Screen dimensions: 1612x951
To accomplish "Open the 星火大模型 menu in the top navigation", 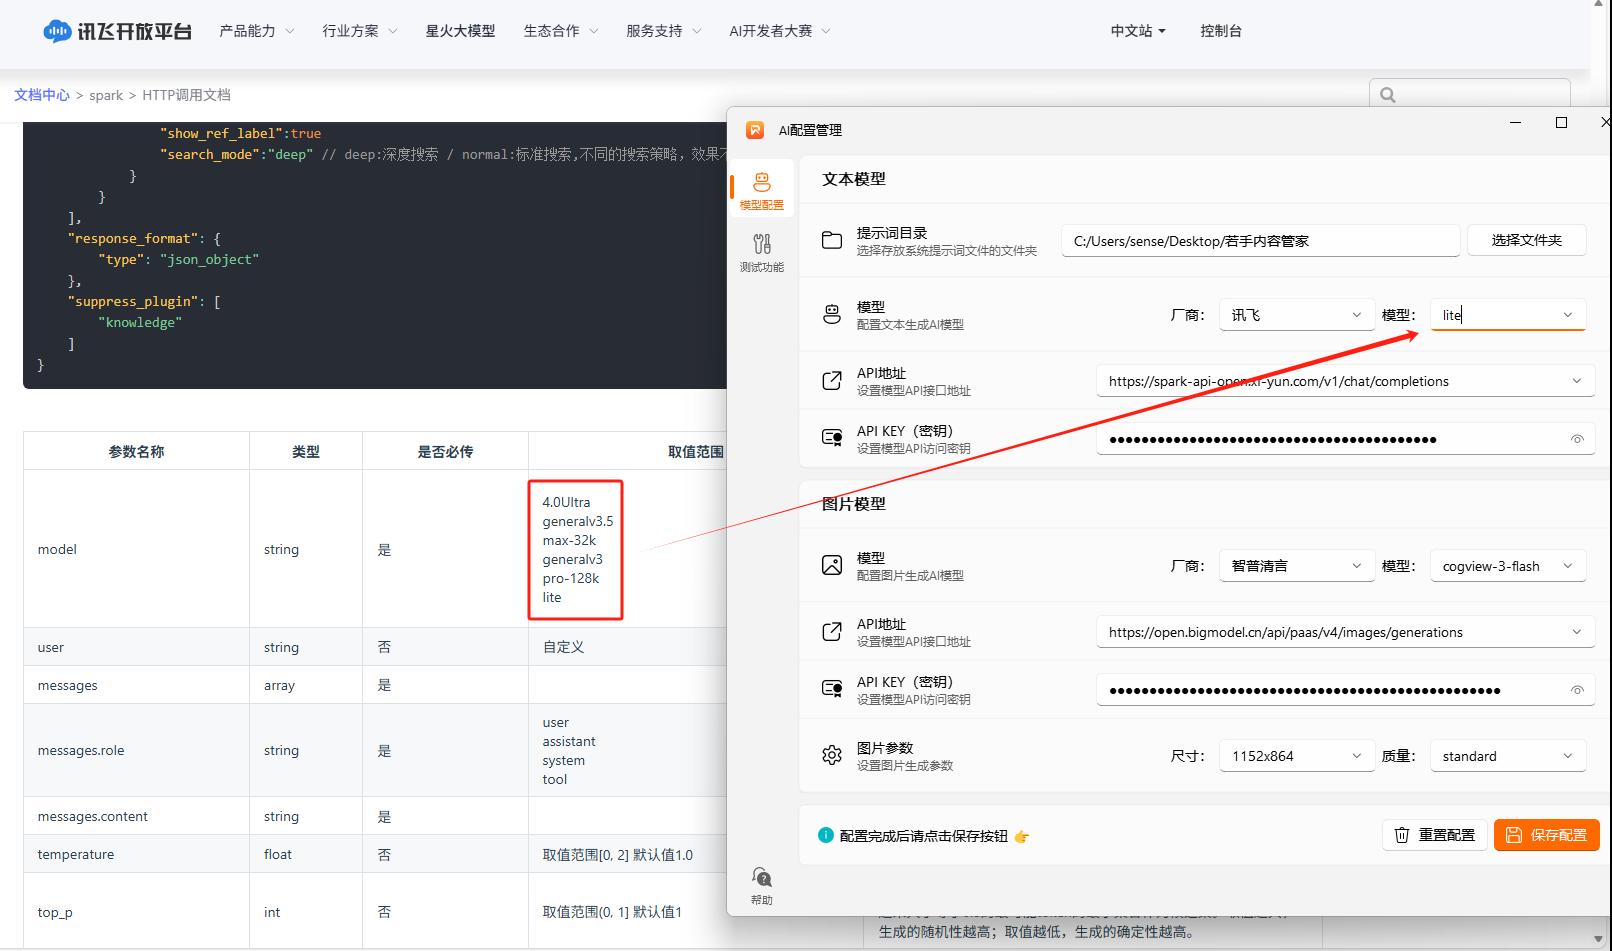I will pyautogui.click(x=459, y=31).
